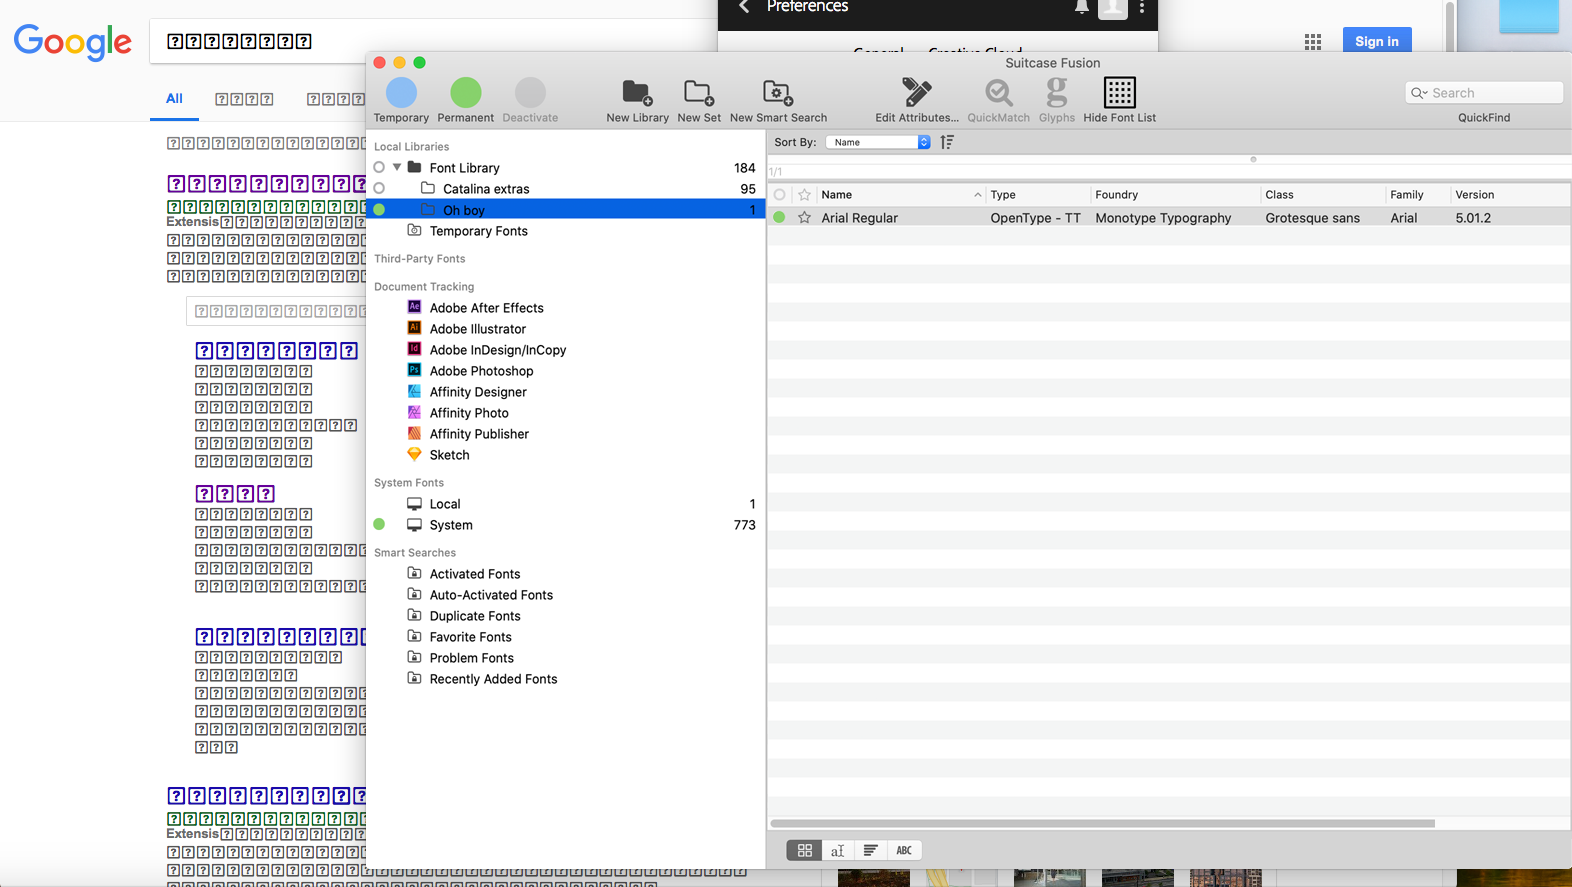
Task: Click the Google Sign in button
Action: [1376, 41]
